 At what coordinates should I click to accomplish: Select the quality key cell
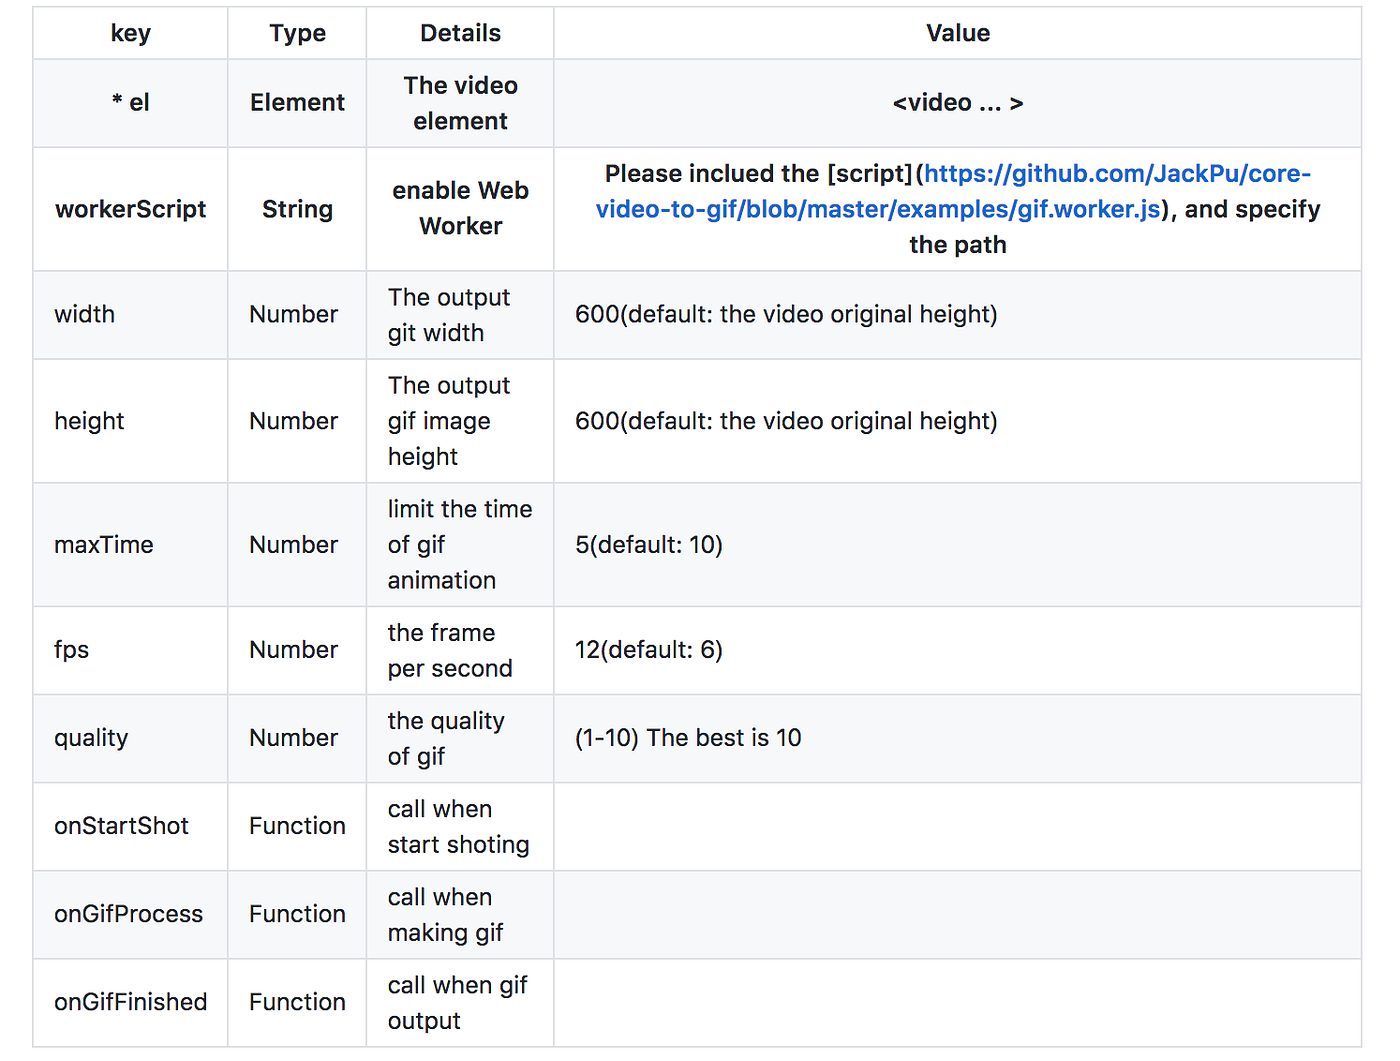[91, 737]
